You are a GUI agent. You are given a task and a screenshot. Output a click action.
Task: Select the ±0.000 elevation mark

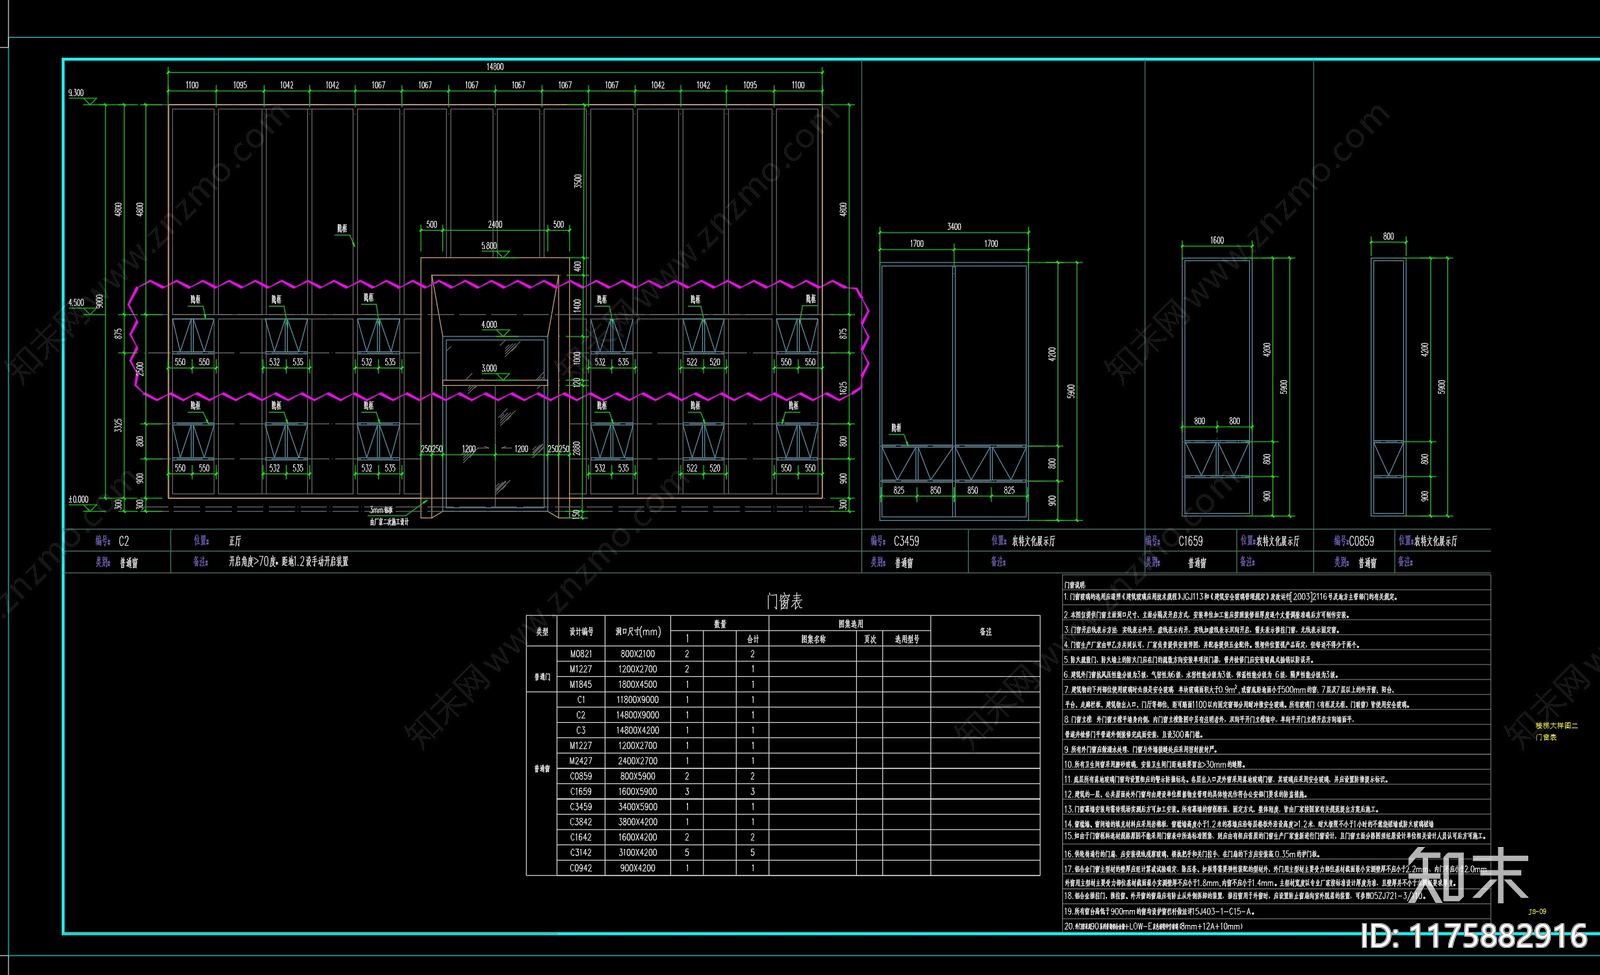pyautogui.click(x=78, y=499)
